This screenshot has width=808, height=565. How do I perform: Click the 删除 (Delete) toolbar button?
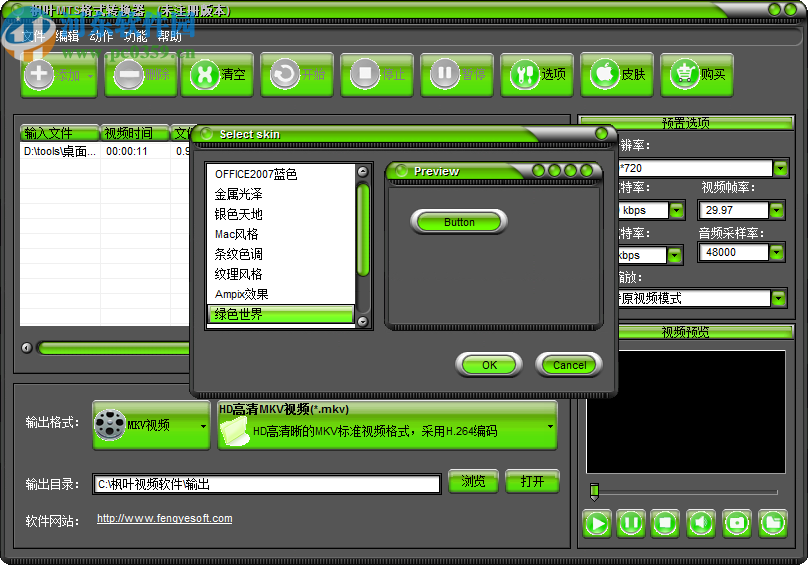point(141,75)
